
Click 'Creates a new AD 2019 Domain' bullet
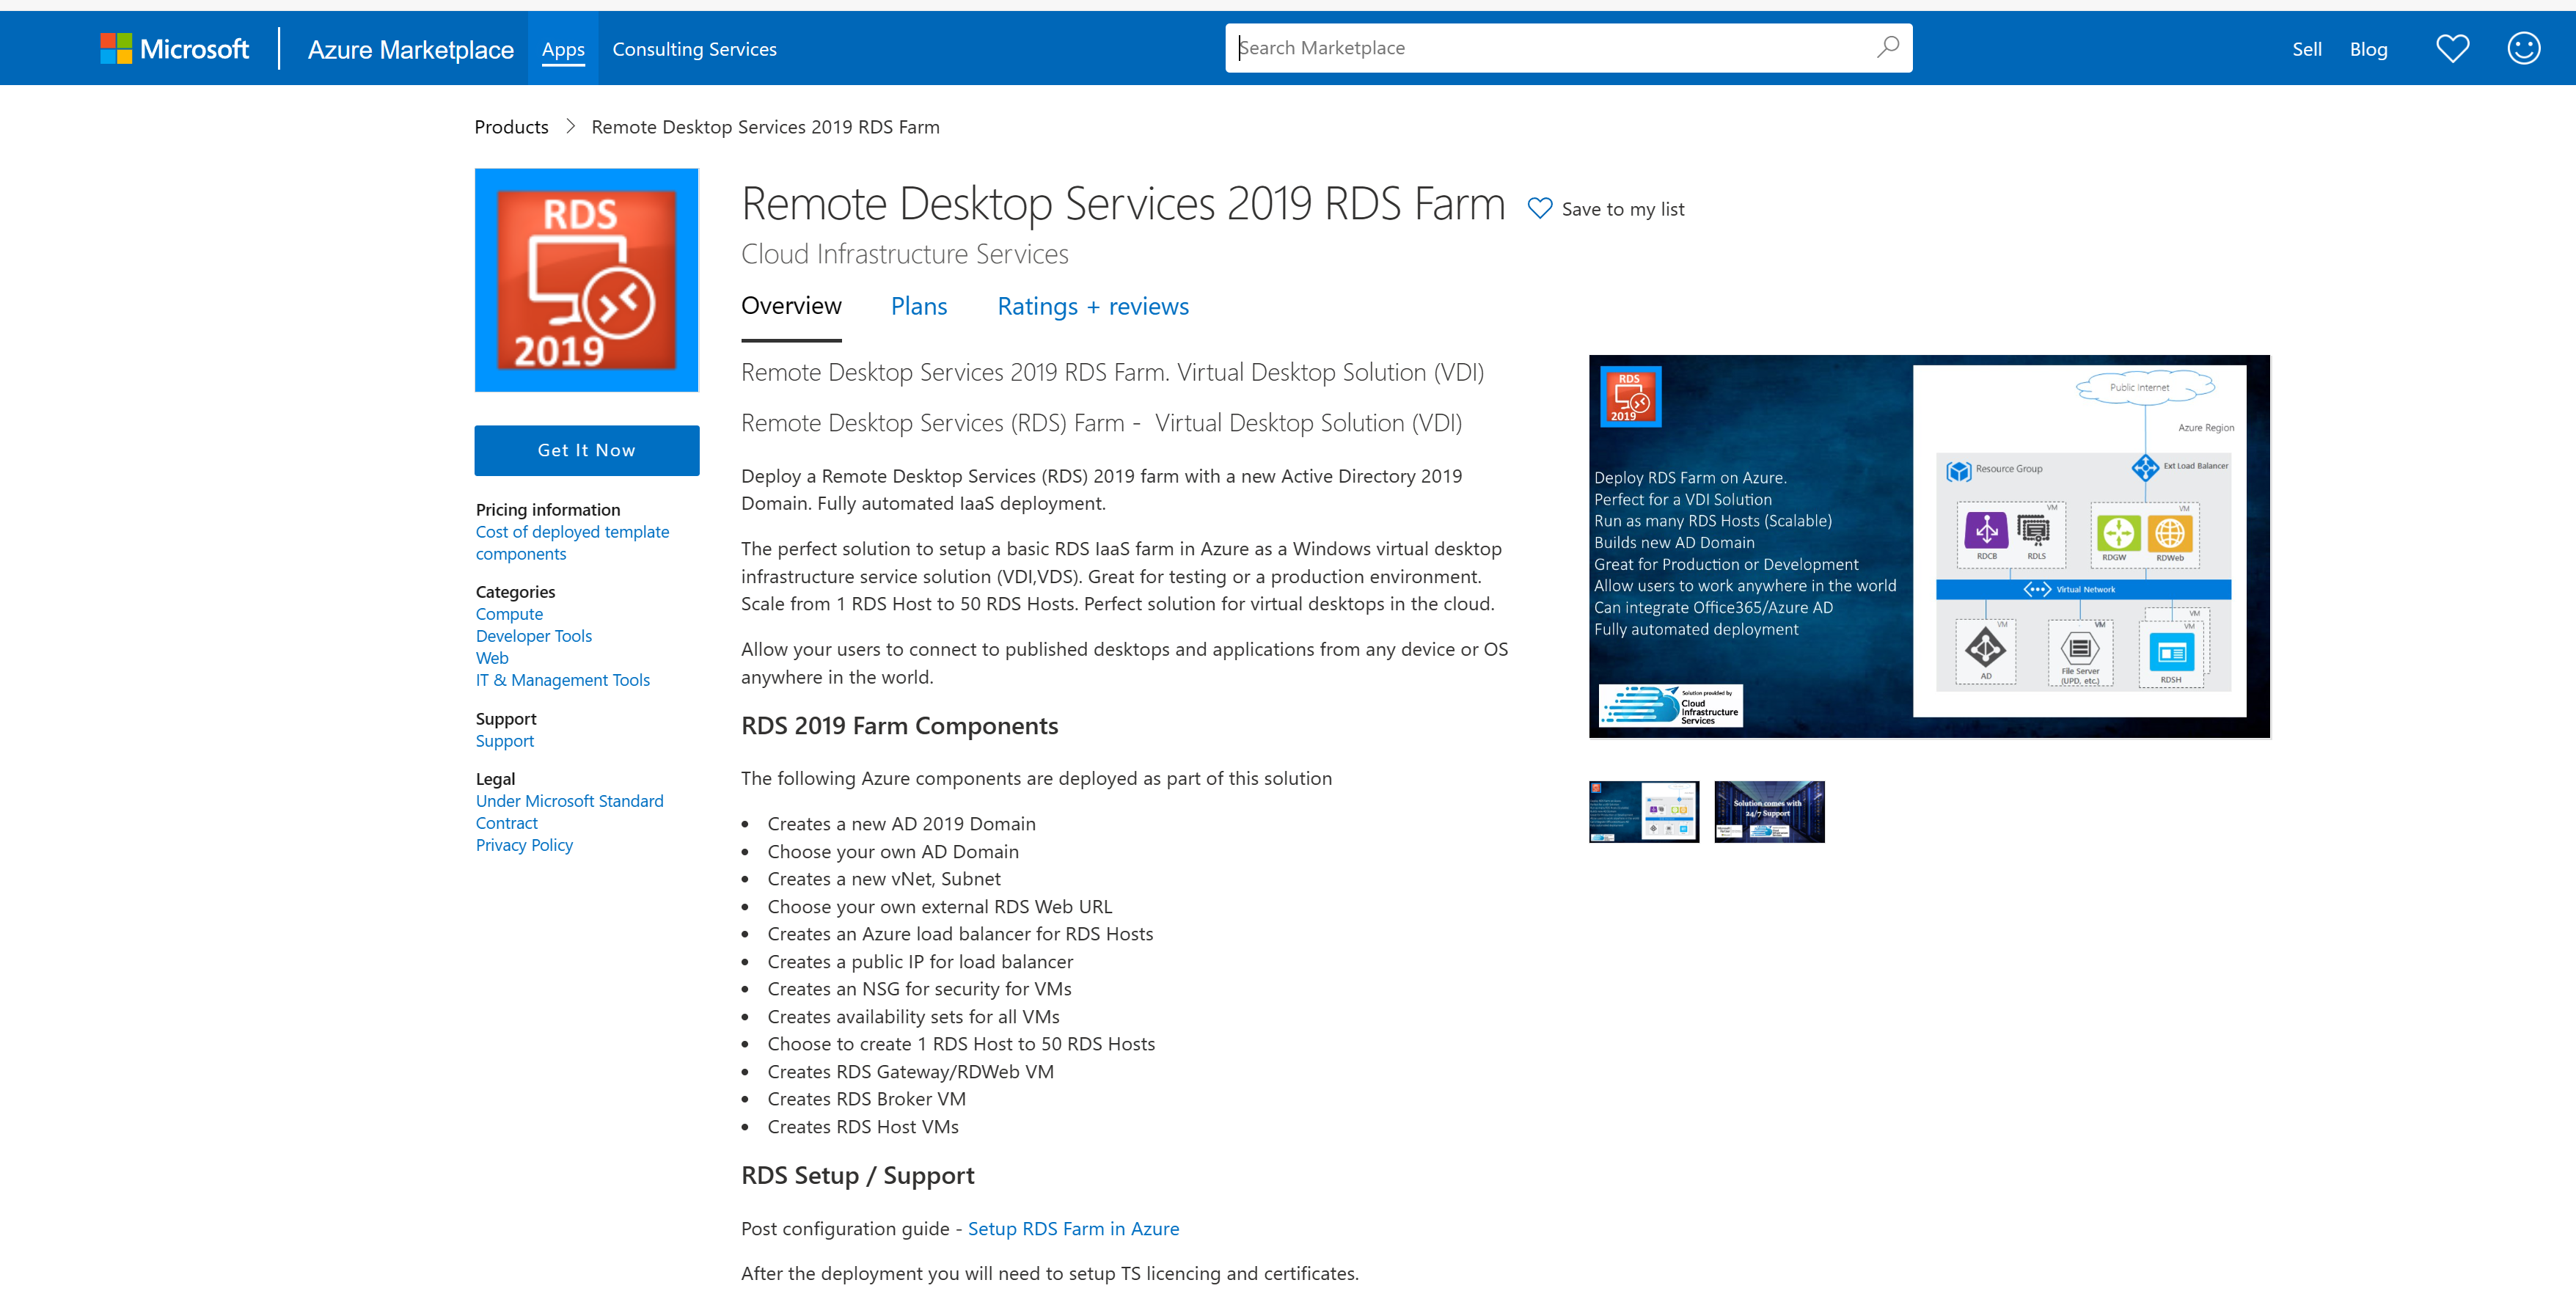coord(901,823)
